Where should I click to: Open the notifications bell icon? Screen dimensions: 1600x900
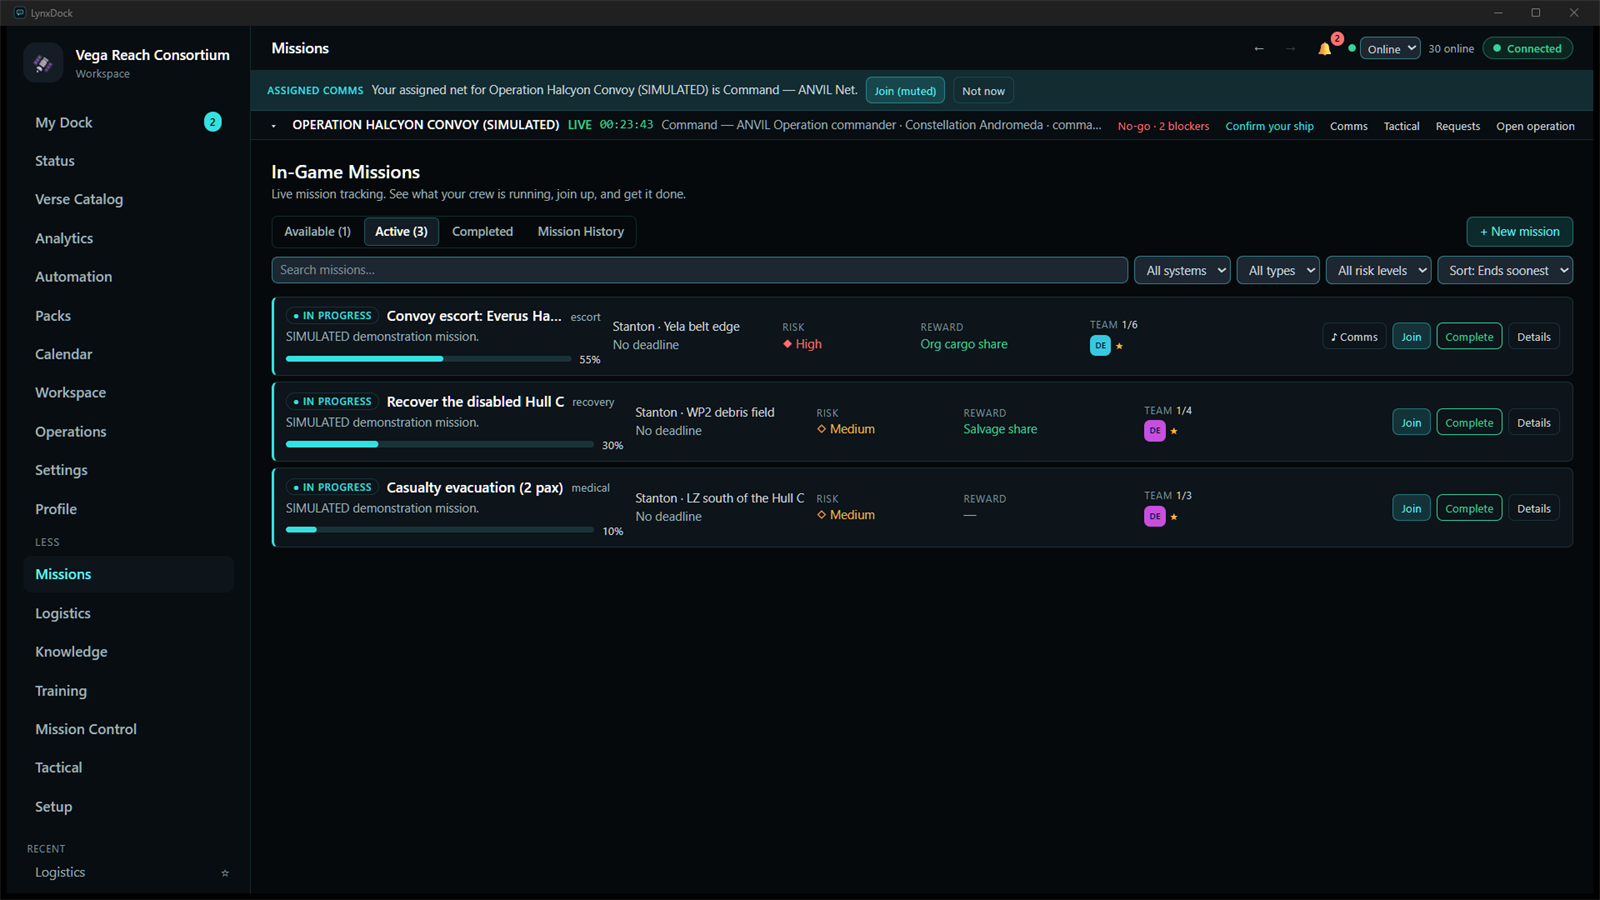(x=1325, y=49)
